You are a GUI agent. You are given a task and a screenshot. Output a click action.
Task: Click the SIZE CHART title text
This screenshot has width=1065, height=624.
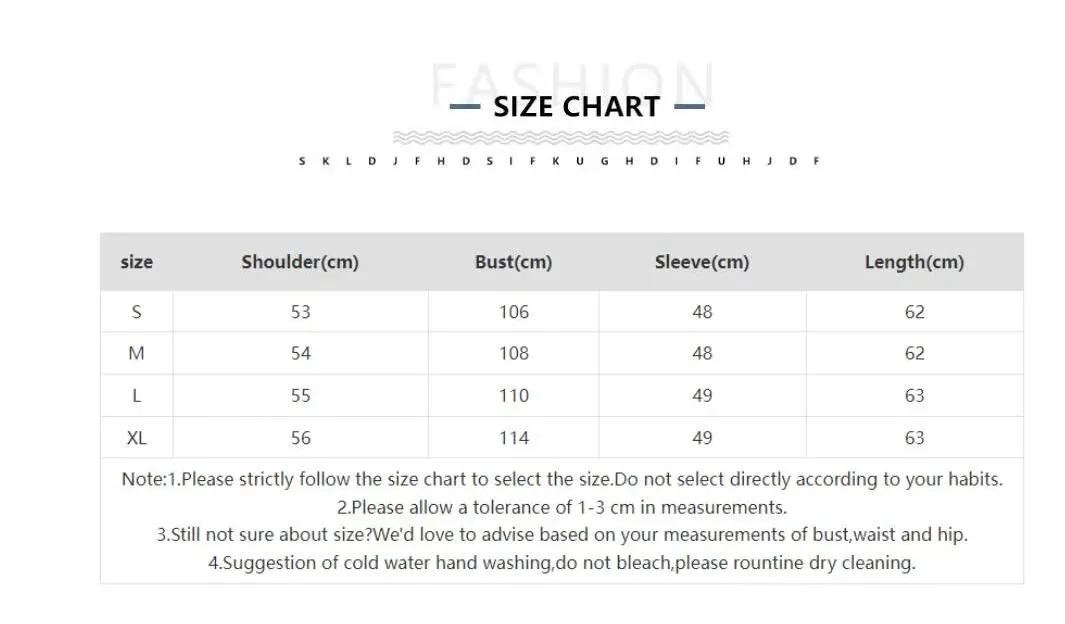[577, 107]
